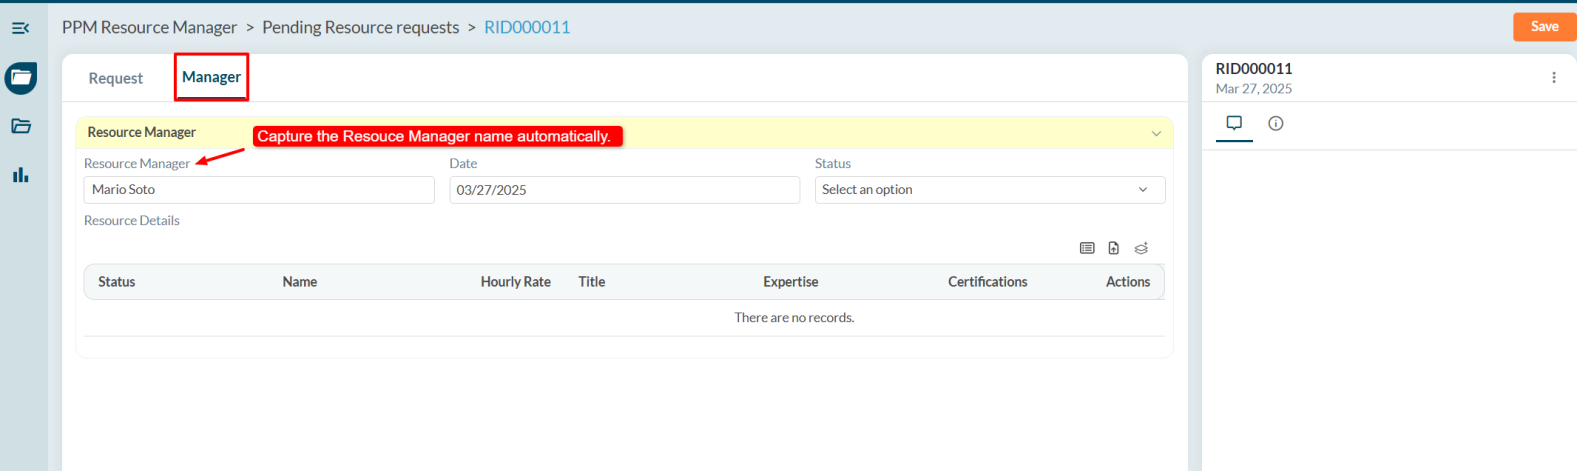
Task: Click the file upload icon above table
Action: (x=1114, y=248)
